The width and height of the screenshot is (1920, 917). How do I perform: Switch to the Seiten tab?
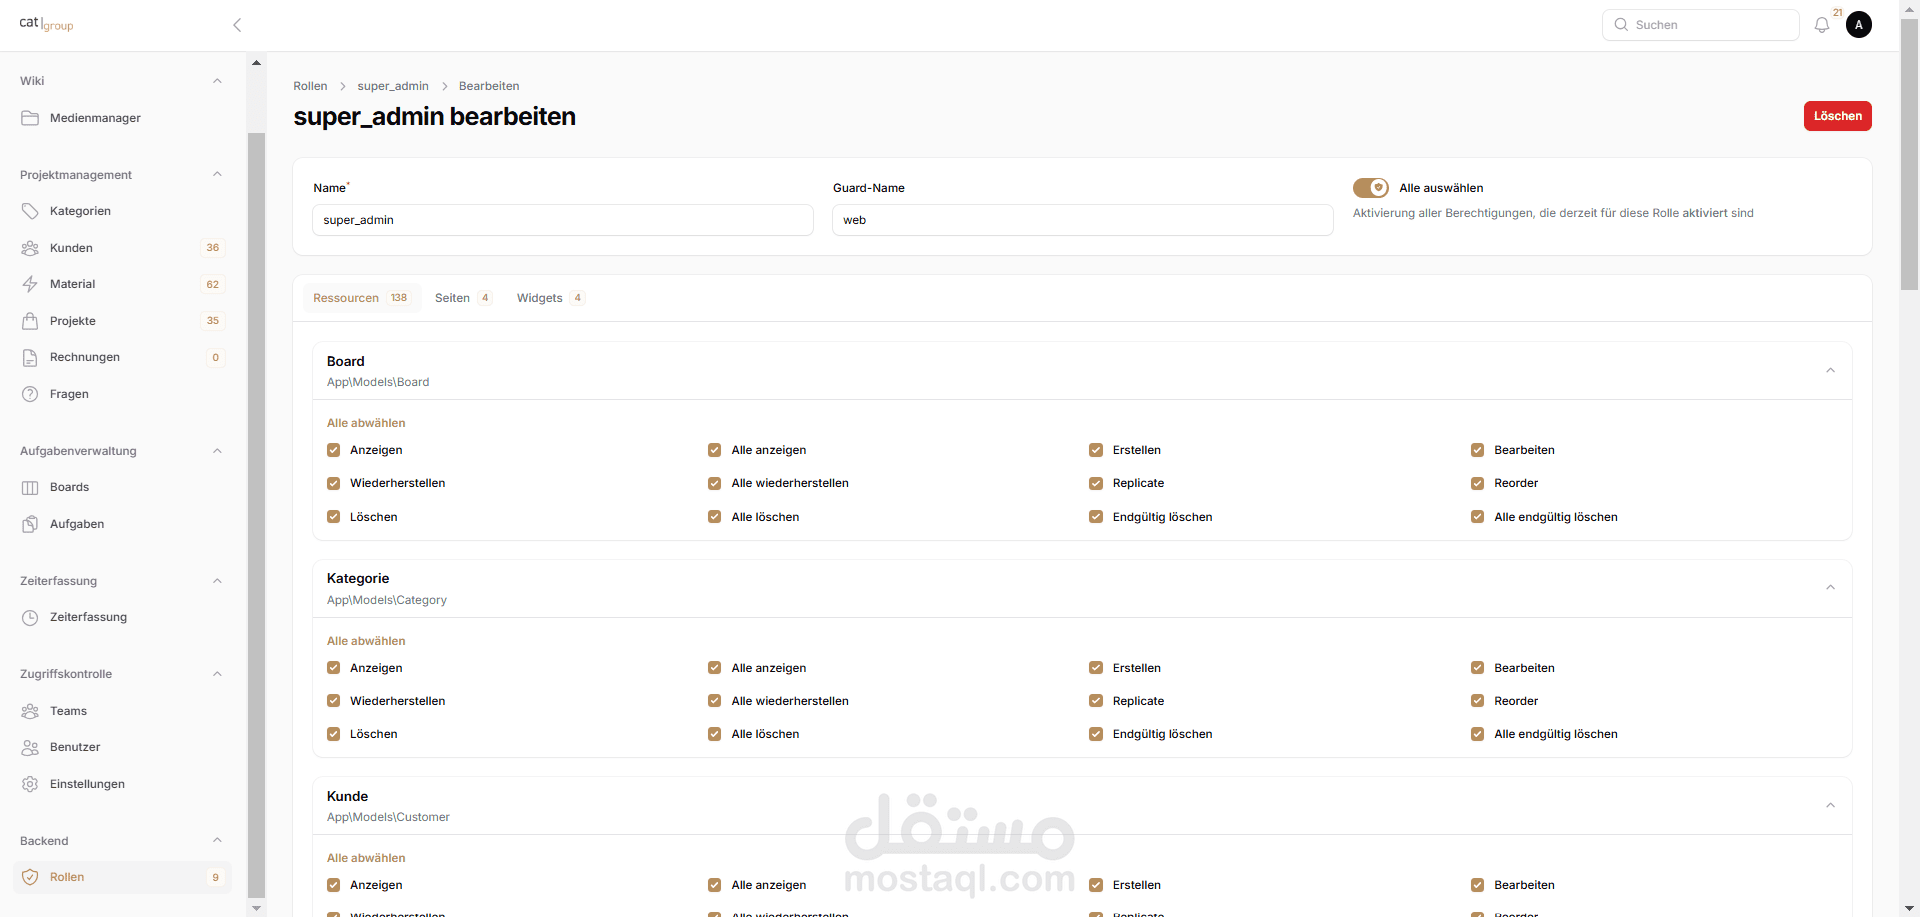[463, 298]
